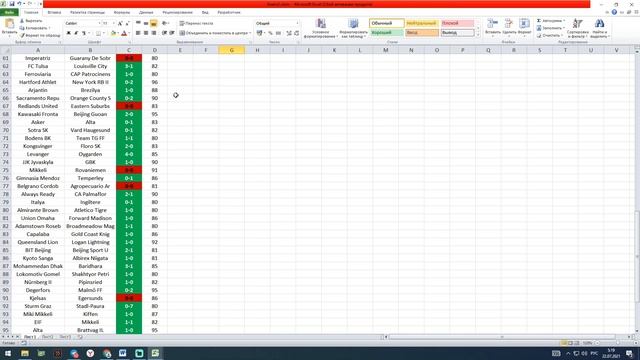This screenshot has width=640, height=360.
Task: Align text left
Action: click(x=138, y=33)
